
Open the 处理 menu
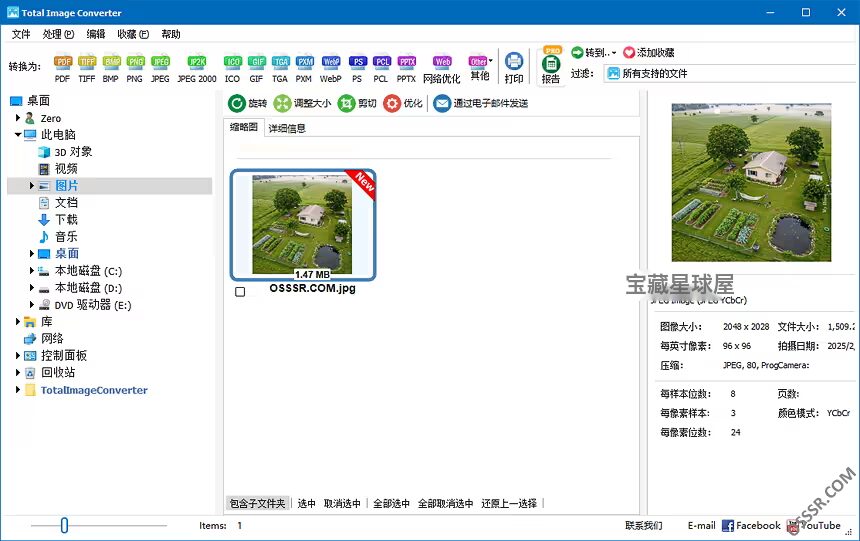(x=58, y=34)
